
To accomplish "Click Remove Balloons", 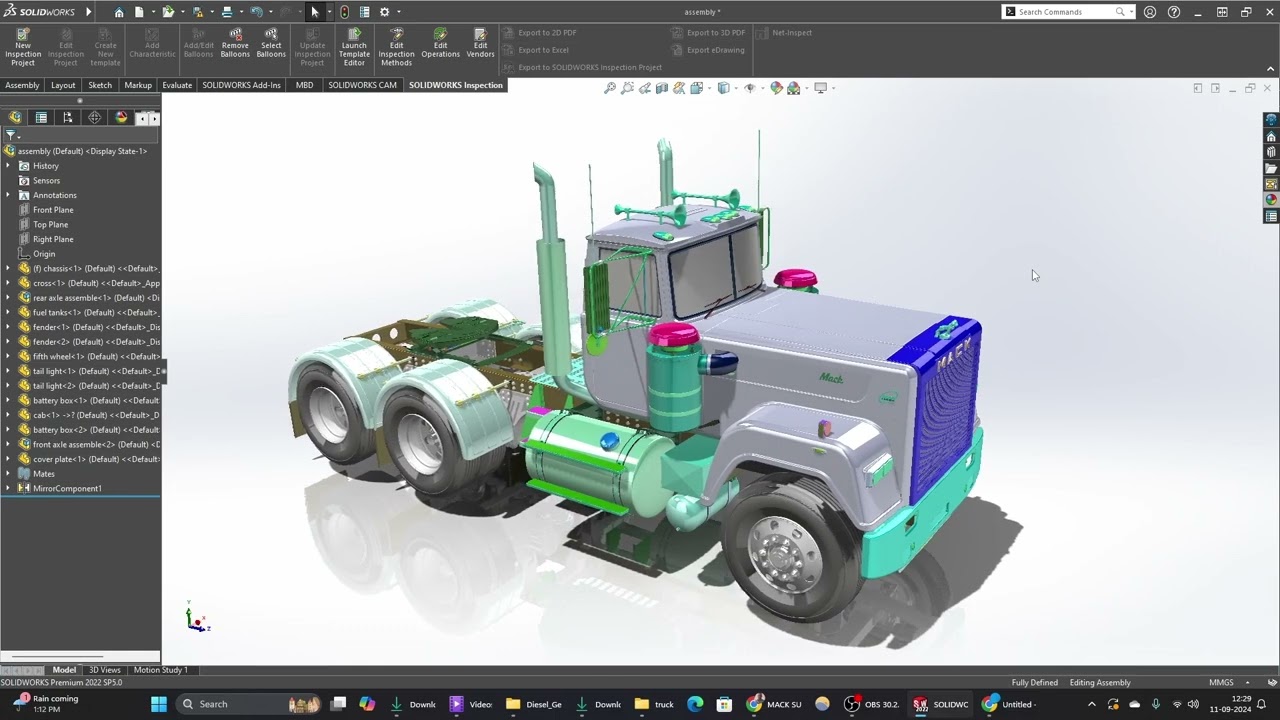I will coord(235,43).
